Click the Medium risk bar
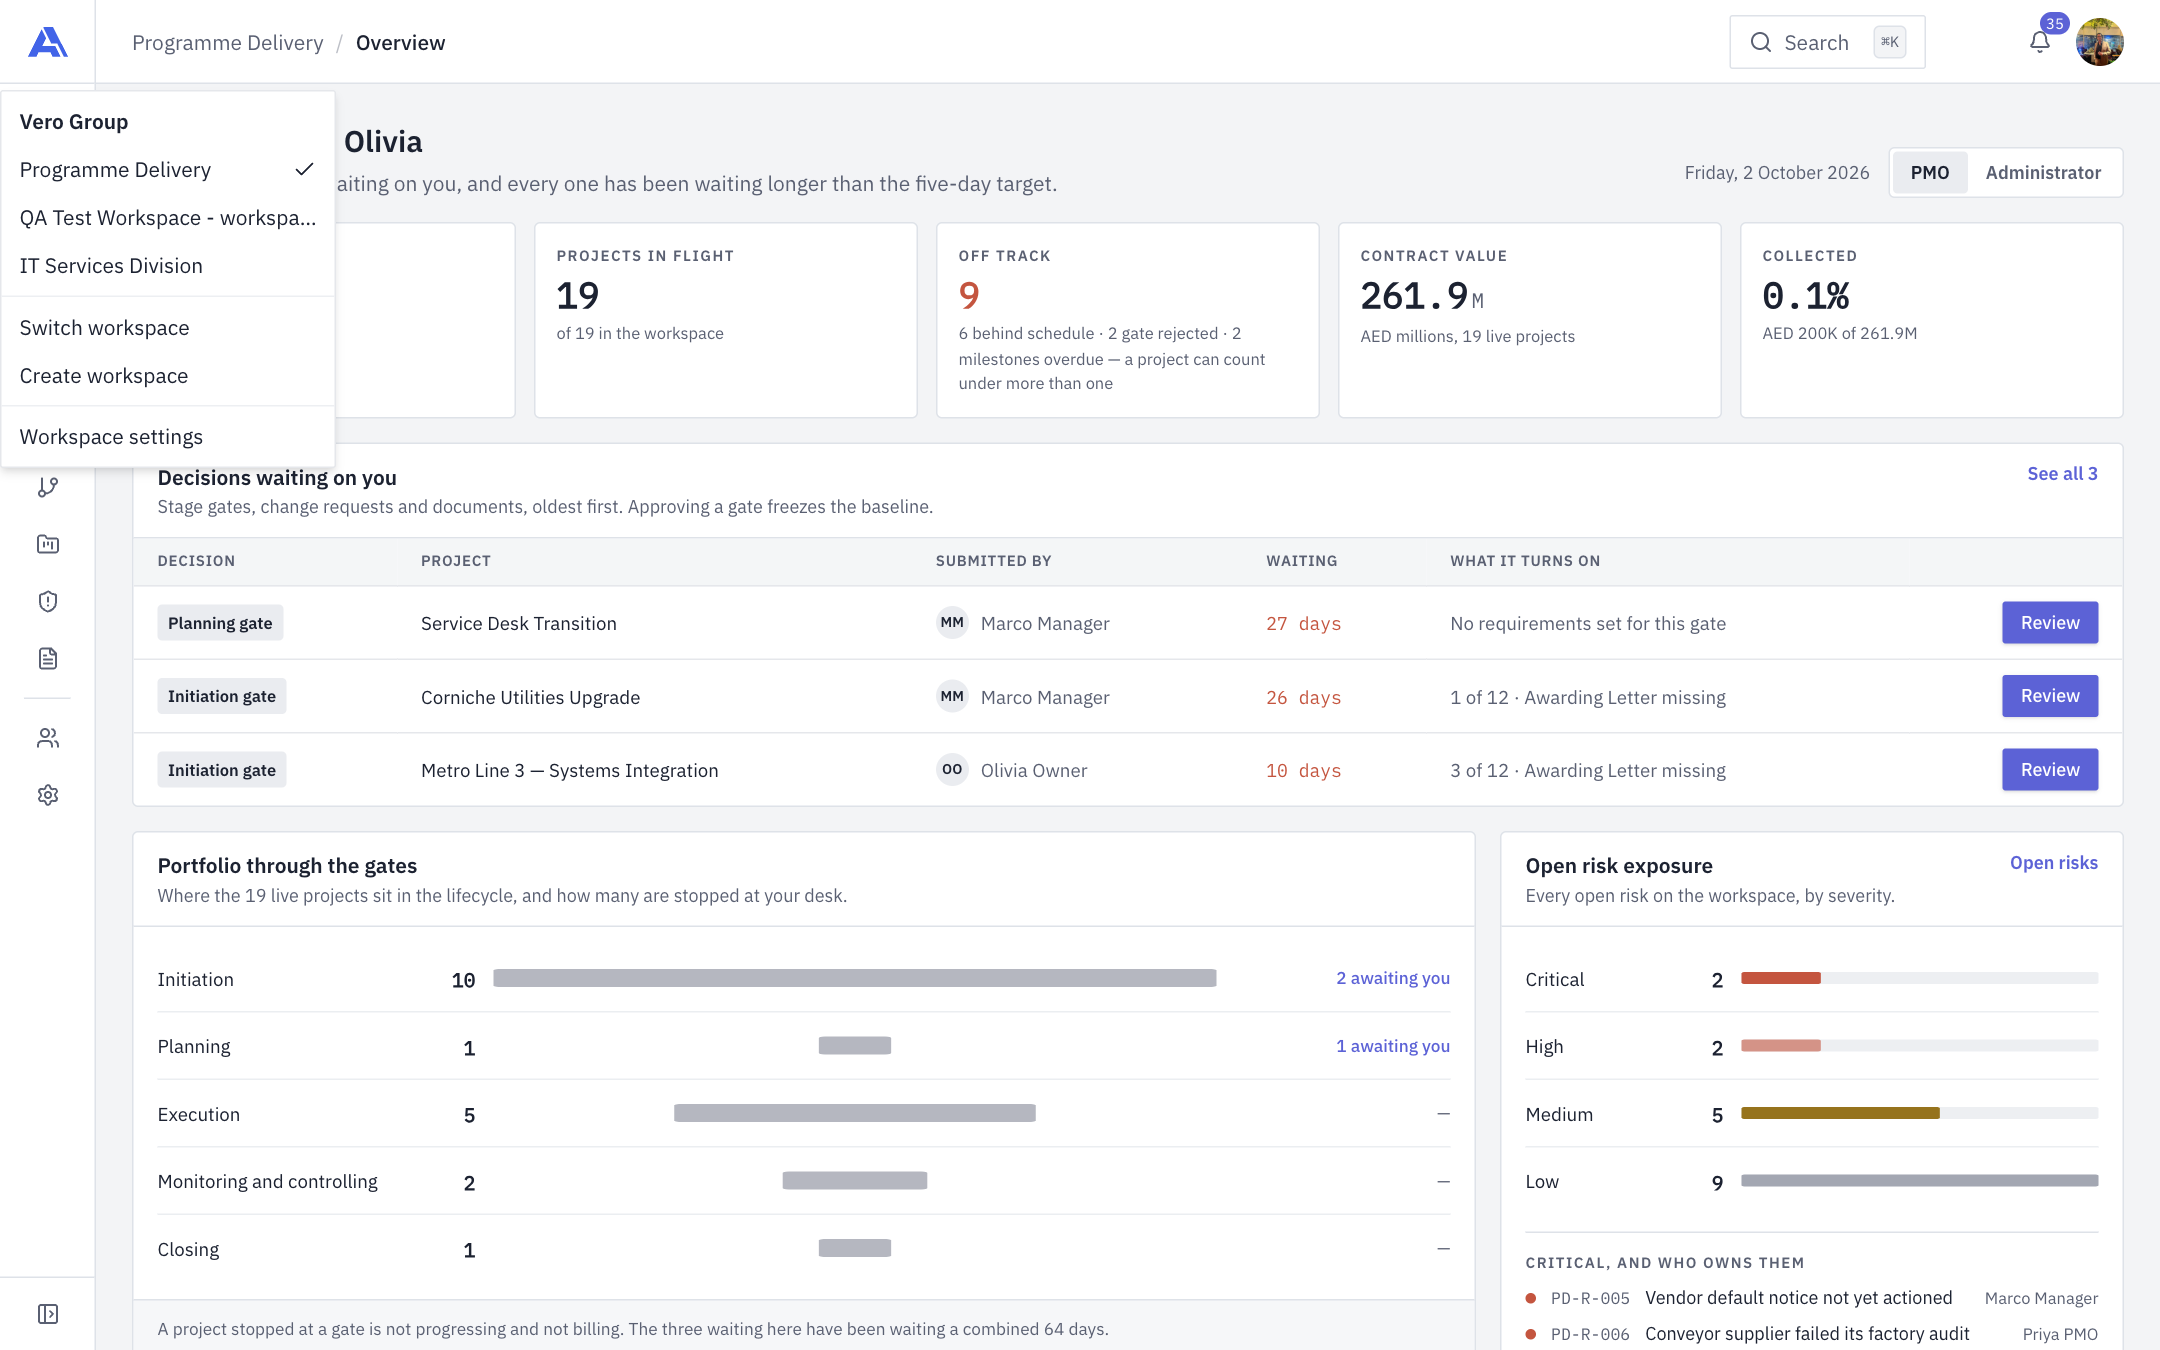This screenshot has height=1350, width=2160. 1919,1113
